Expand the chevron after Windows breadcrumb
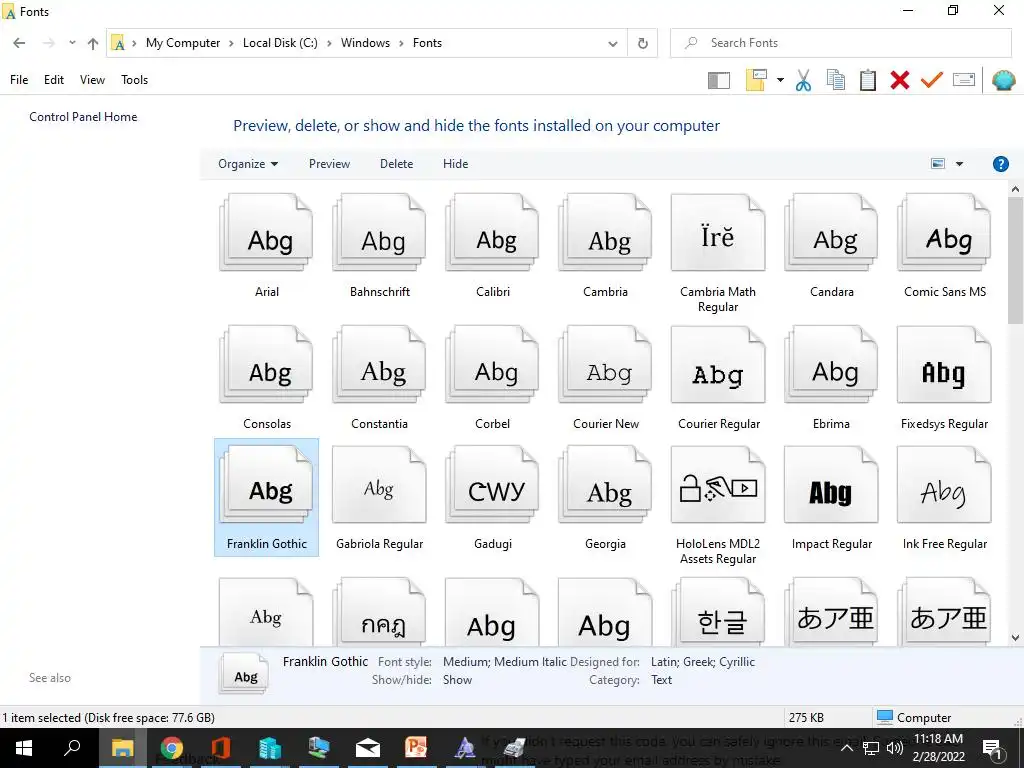The height and width of the screenshot is (768, 1024). tap(402, 43)
